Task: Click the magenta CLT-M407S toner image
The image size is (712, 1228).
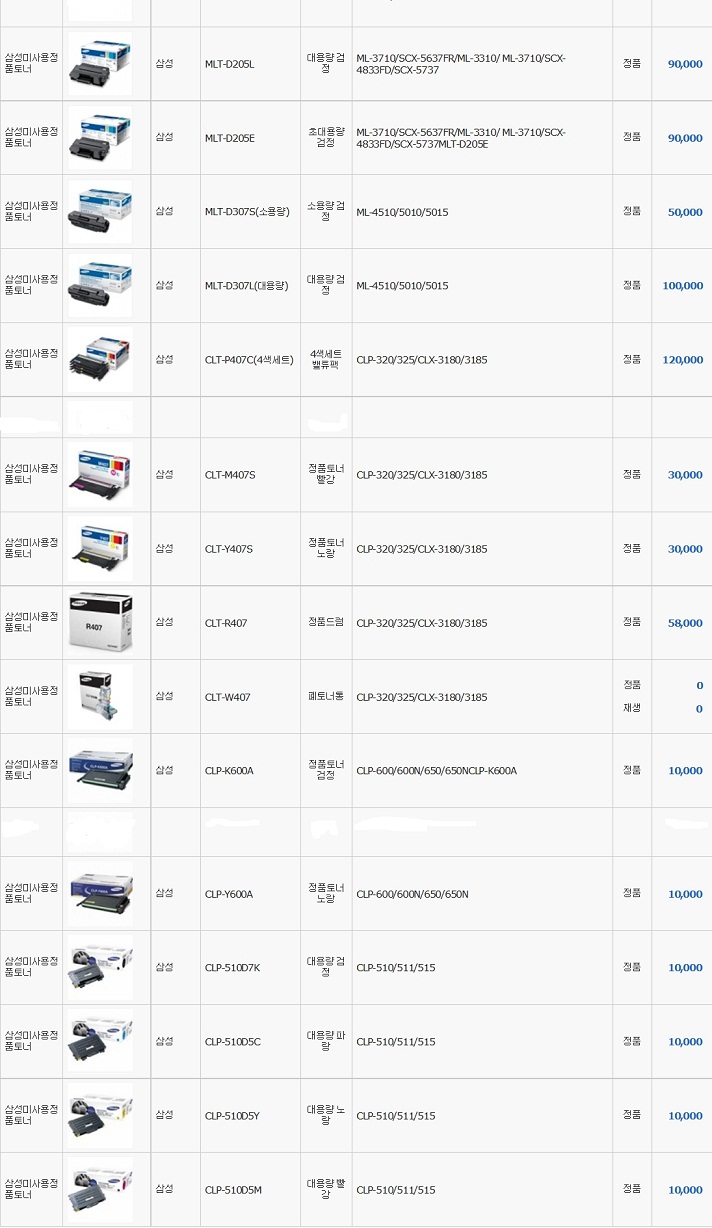Action: 100,474
